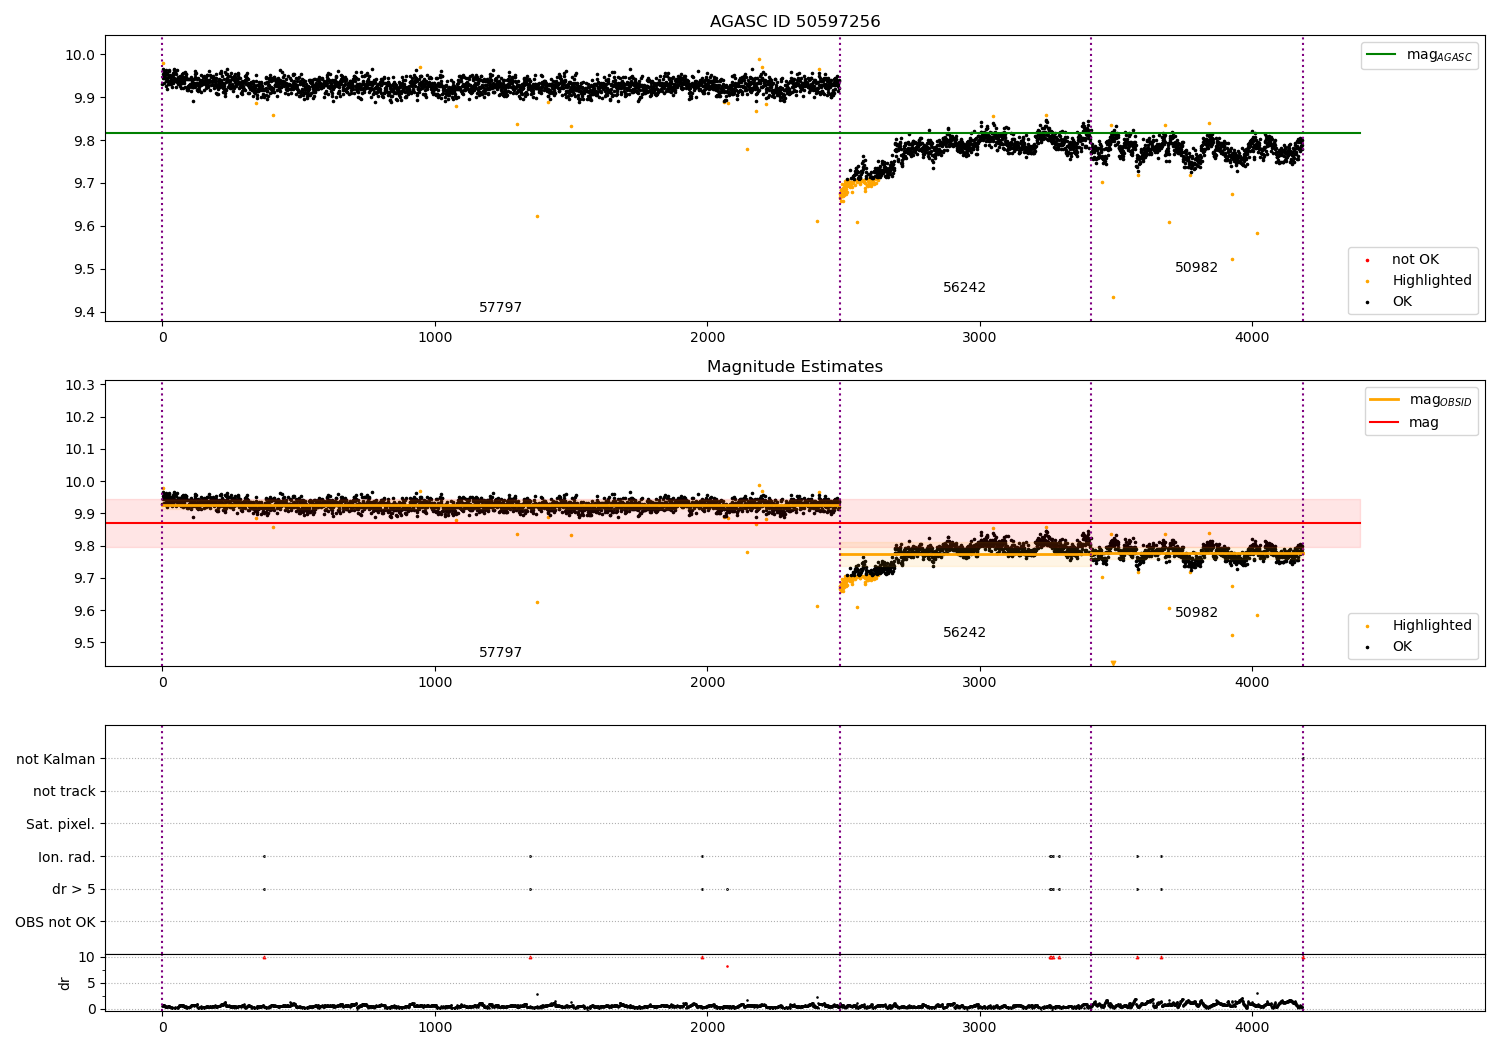The image size is (1500, 1050).
Task: Click the 10.0 y-tick in the AGASC ID plot
Action: point(82,55)
